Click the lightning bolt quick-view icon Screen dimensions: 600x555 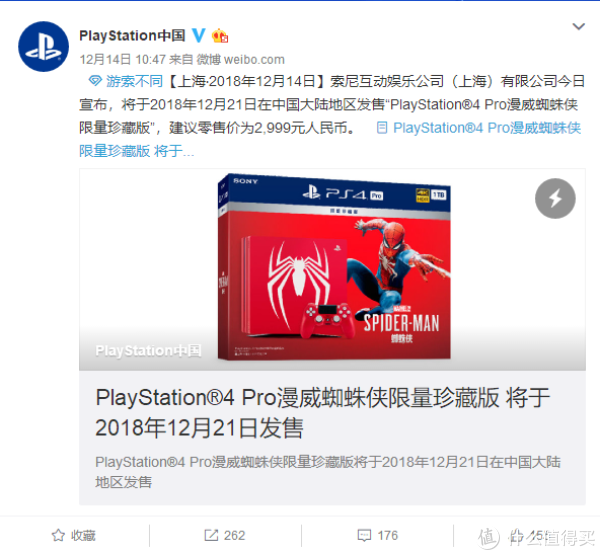(x=555, y=198)
